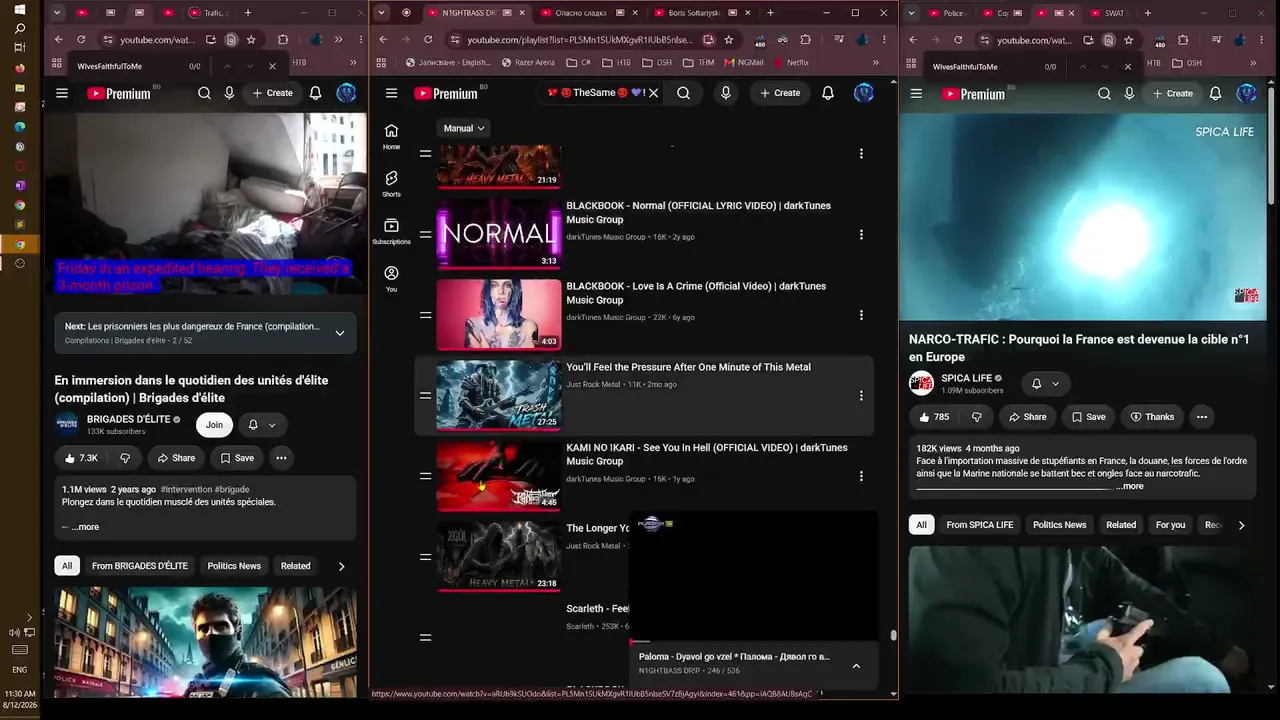Screen dimensions: 1280x720
Task: Select Politics News chip in left window
Action: pos(234,566)
